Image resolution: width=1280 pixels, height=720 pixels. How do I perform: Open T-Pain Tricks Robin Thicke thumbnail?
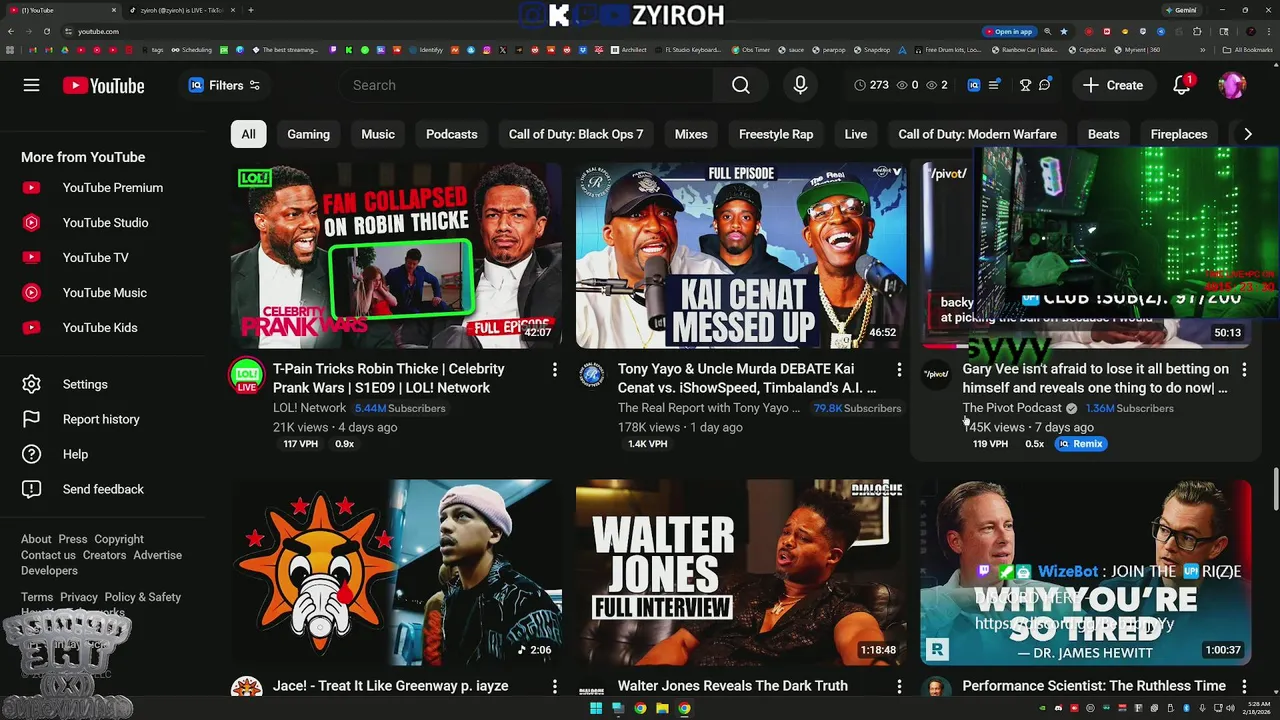coord(396,255)
